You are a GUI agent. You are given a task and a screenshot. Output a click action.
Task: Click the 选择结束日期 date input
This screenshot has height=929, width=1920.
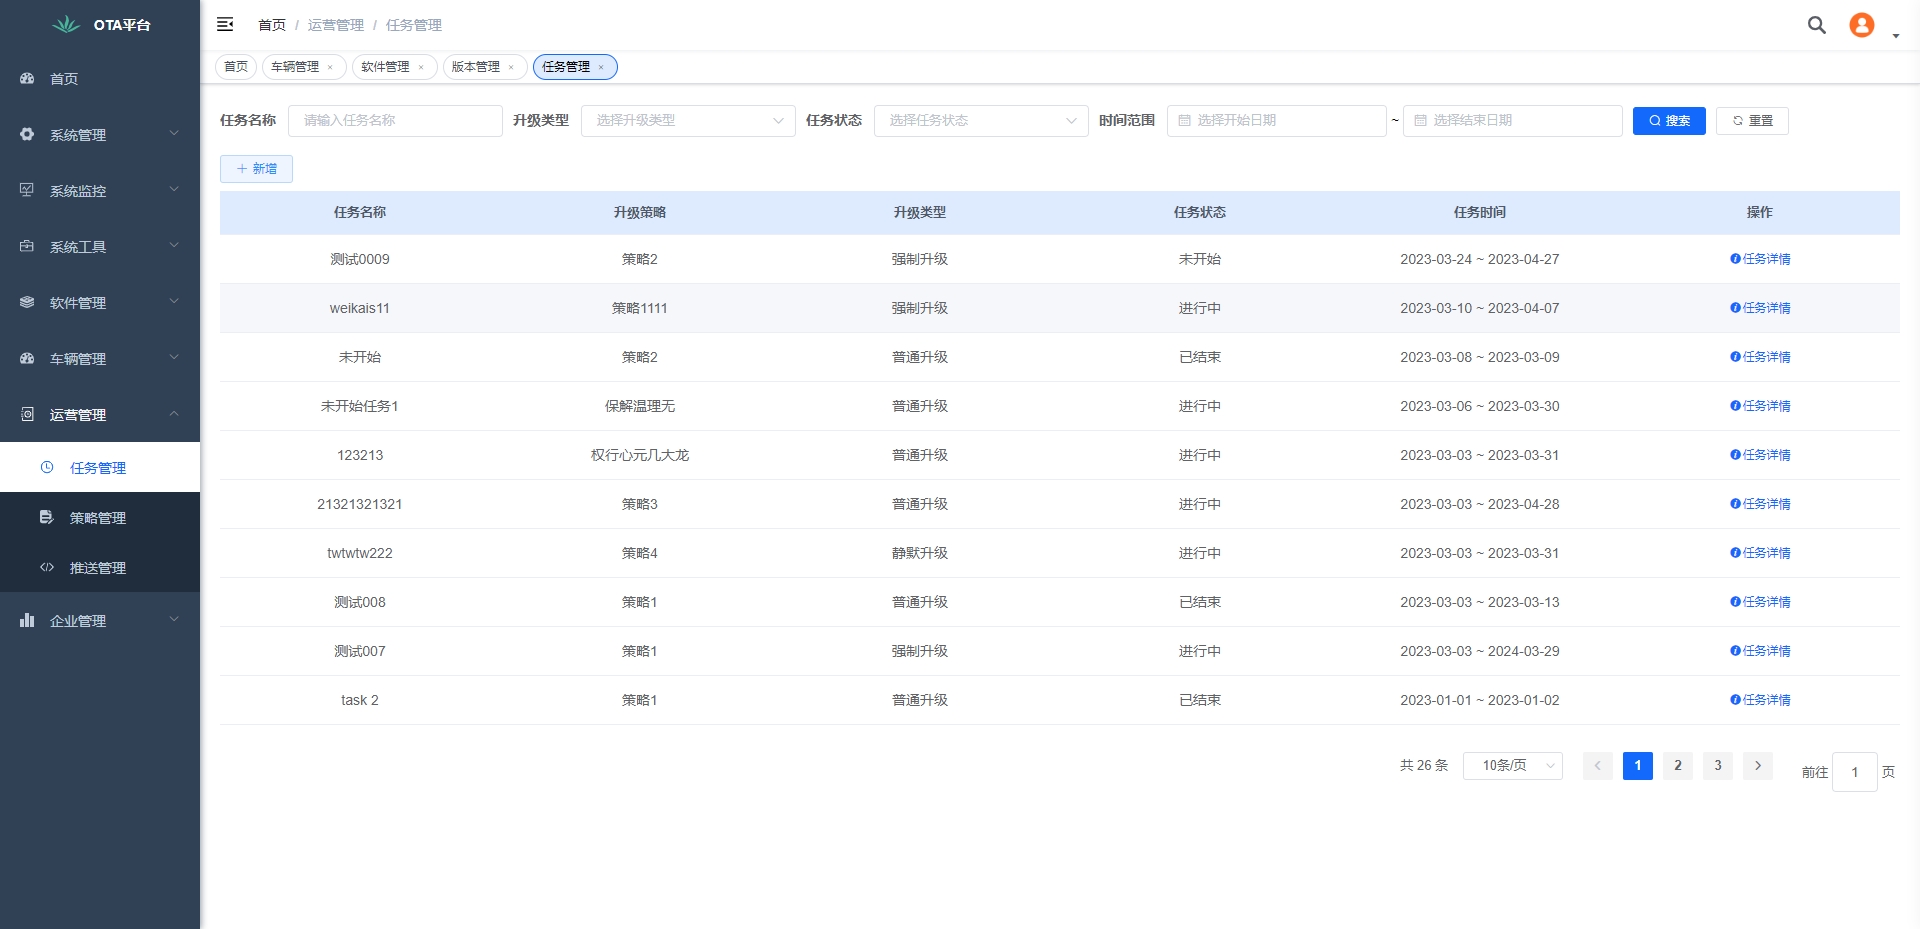point(1513,121)
